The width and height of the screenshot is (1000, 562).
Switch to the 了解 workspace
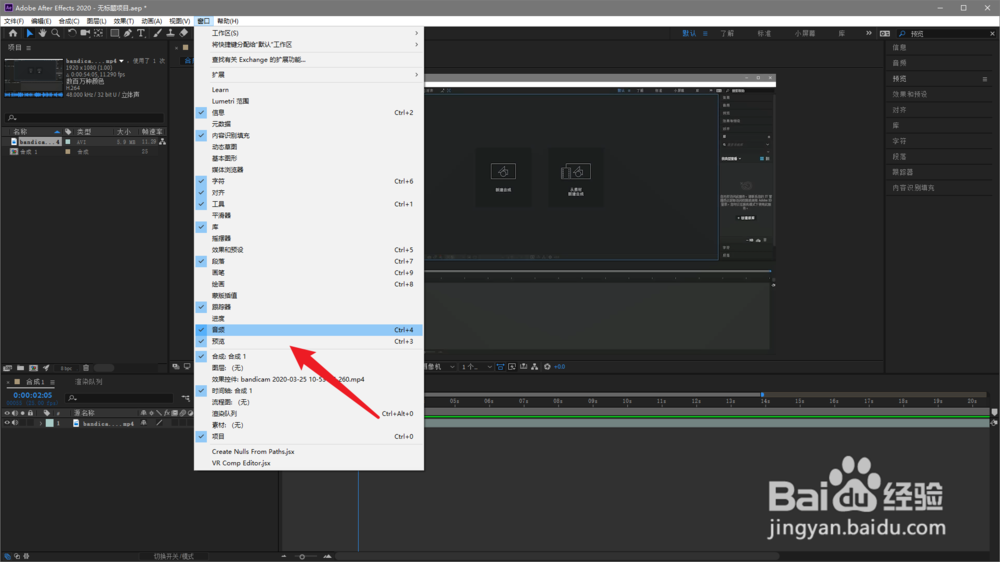[727, 33]
